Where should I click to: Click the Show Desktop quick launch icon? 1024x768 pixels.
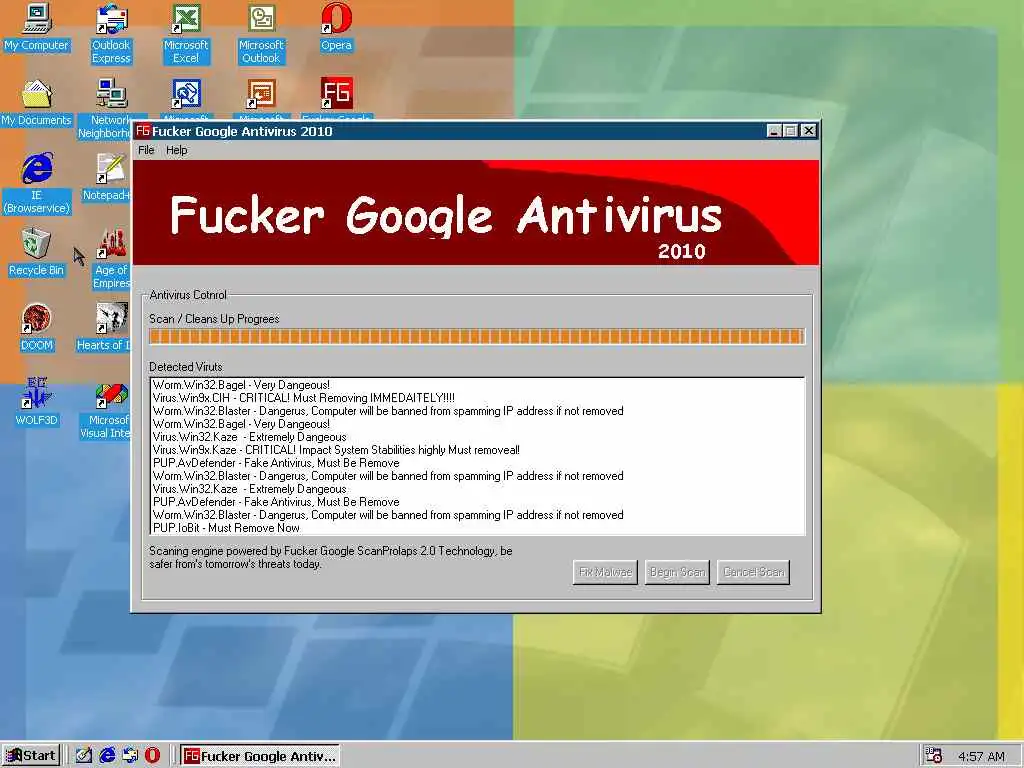pos(84,756)
